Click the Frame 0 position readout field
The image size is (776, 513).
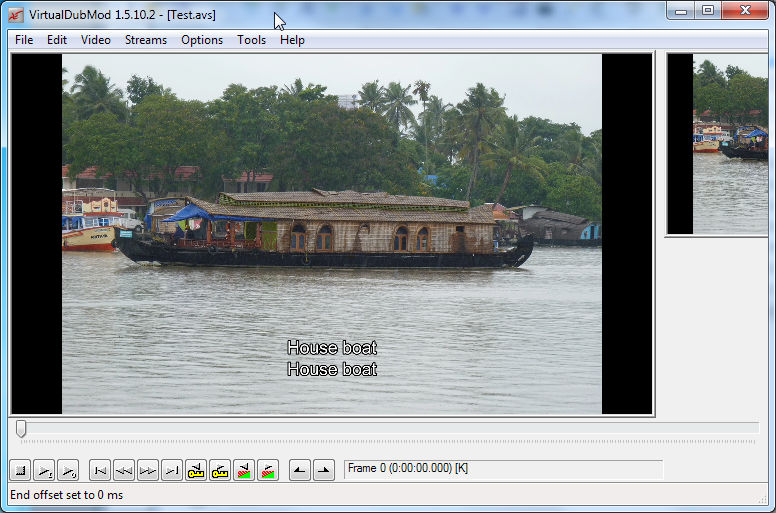503,469
